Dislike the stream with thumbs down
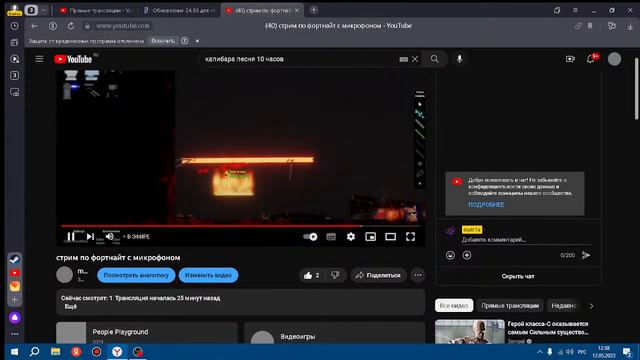 click(x=335, y=276)
